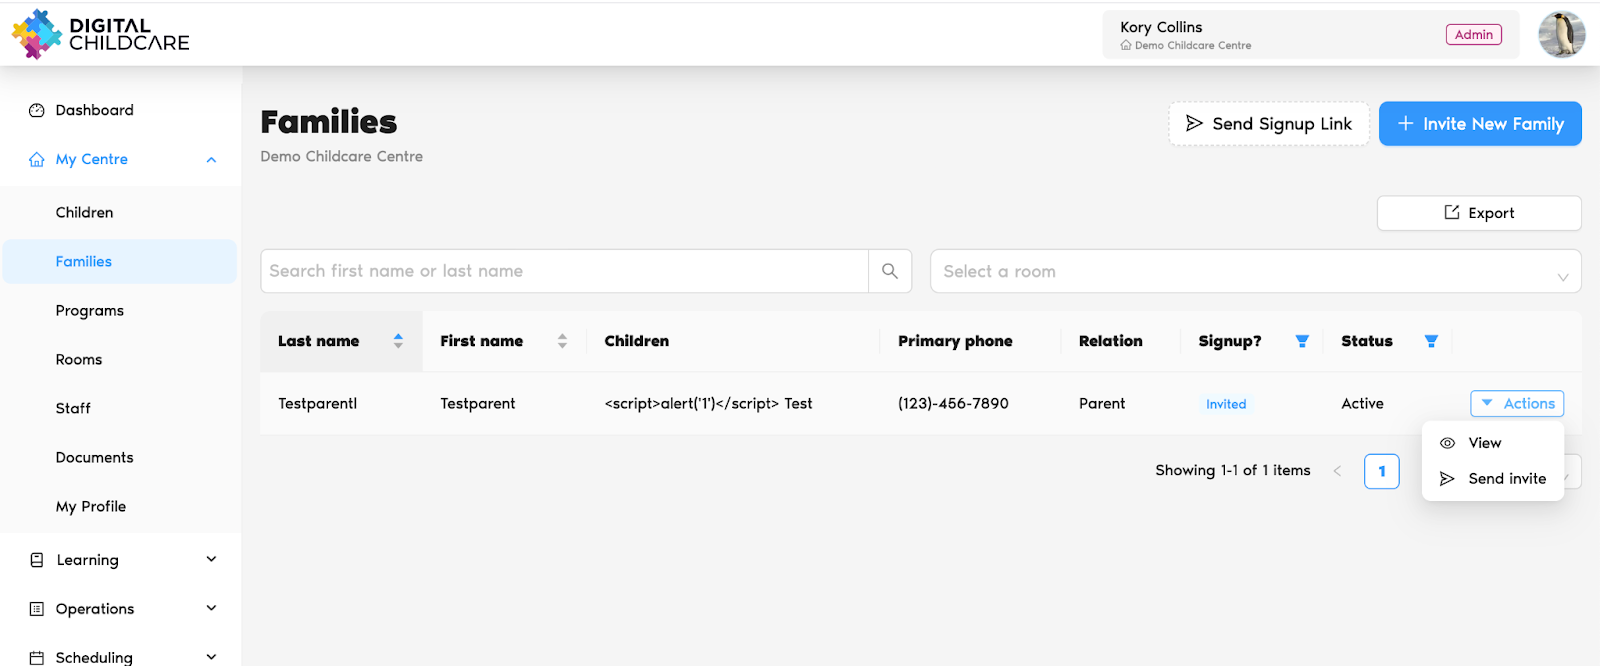The width and height of the screenshot is (1600, 666).
Task: Click the Active status cell
Action: (x=1362, y=403)
